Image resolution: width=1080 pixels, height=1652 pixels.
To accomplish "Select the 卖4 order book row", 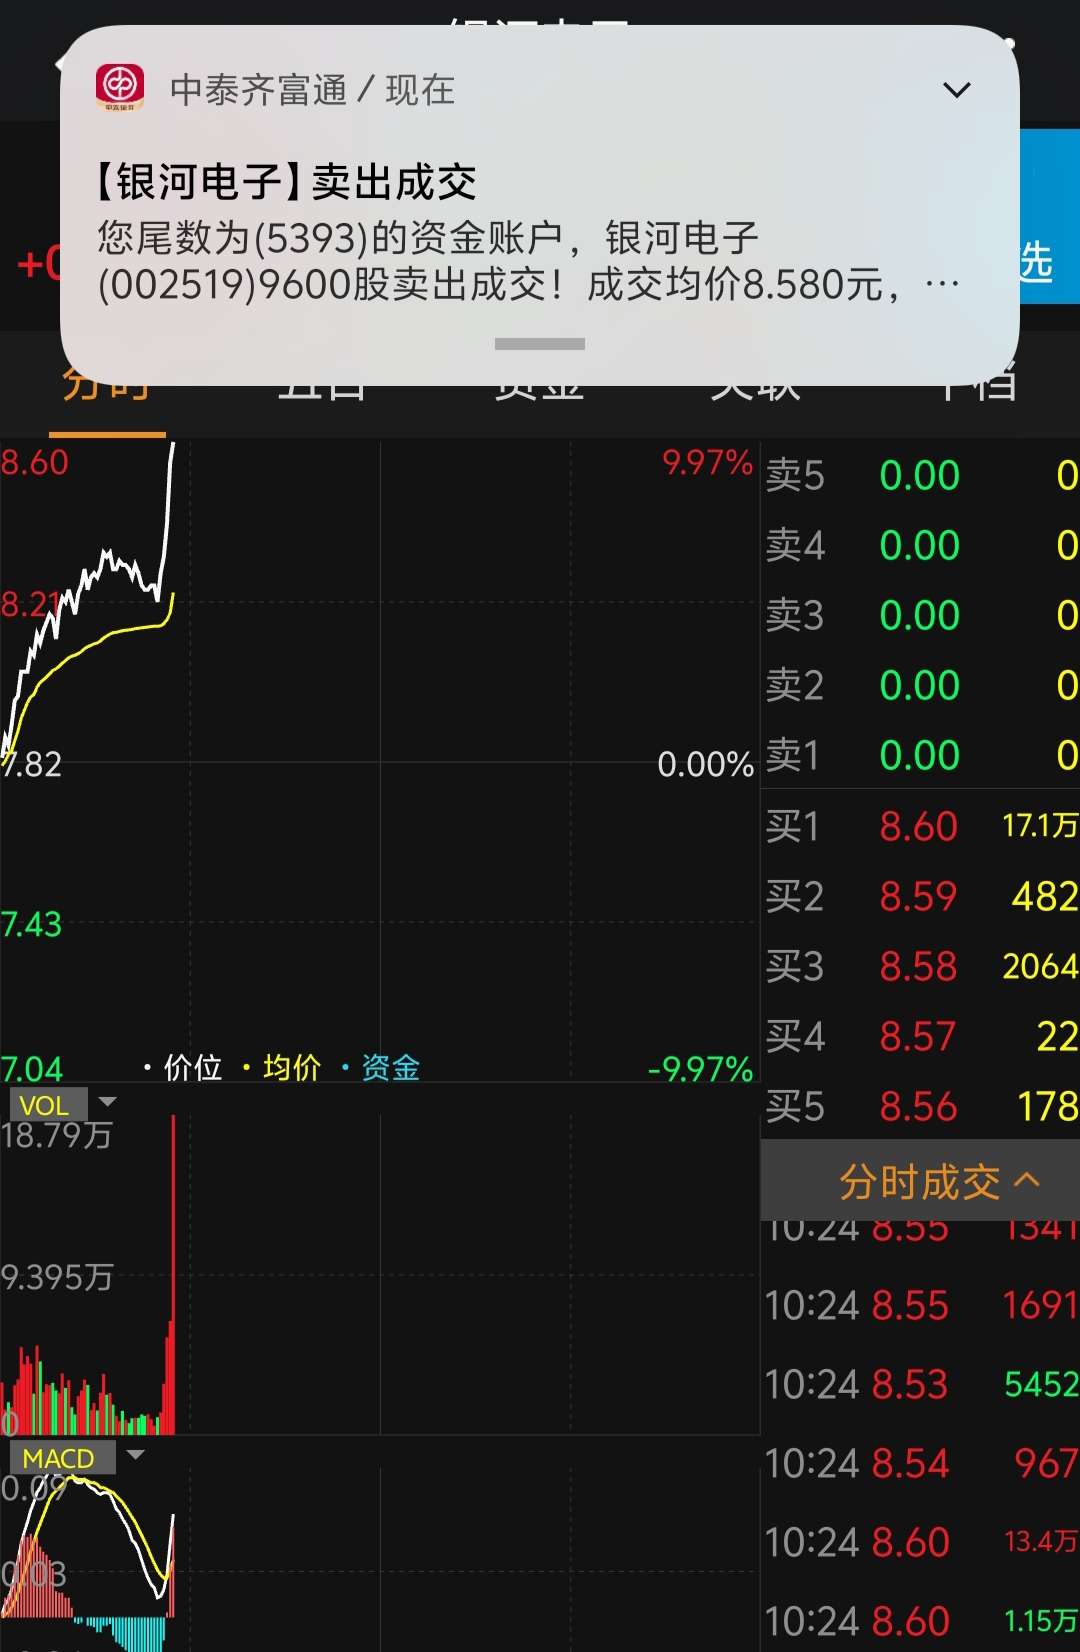I will click(x=921, y=545).
